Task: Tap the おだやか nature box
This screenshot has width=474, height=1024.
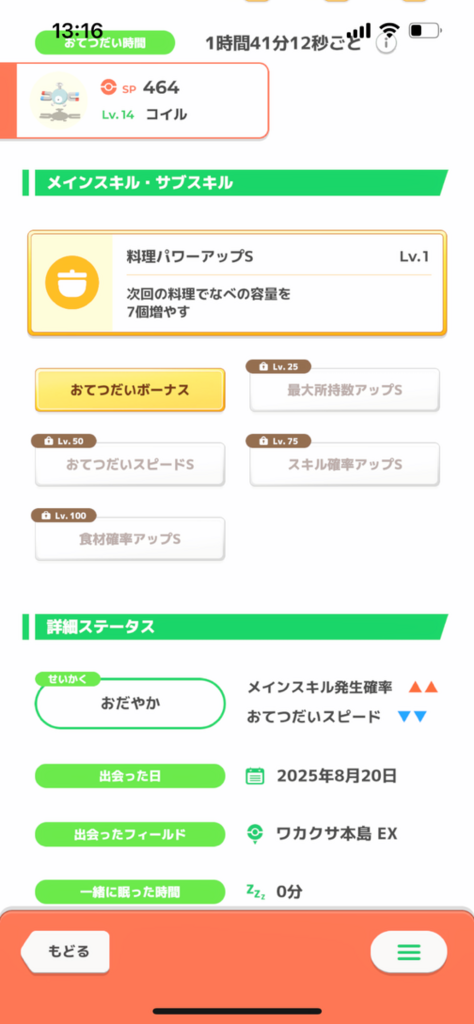Action: [130, 704]
